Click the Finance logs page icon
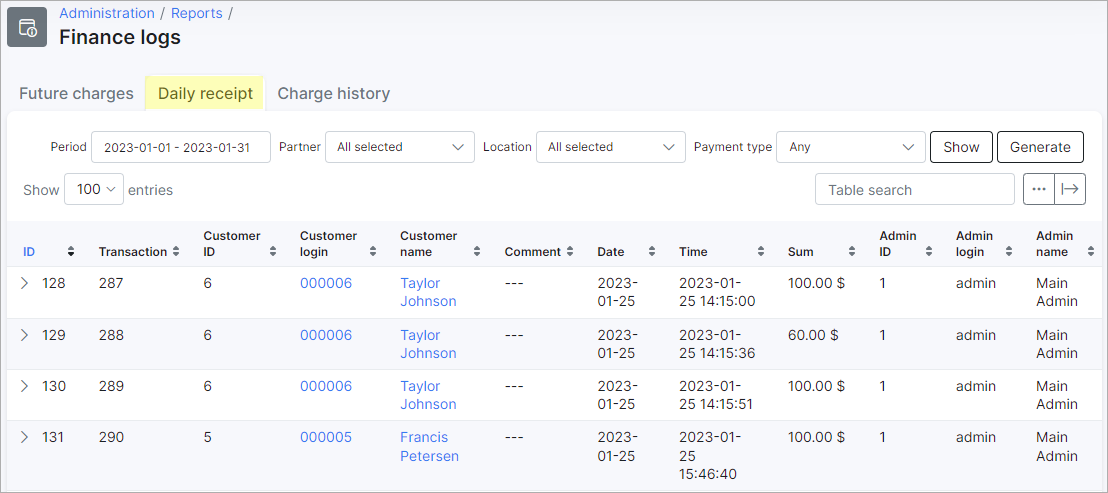 pos(27,28)
